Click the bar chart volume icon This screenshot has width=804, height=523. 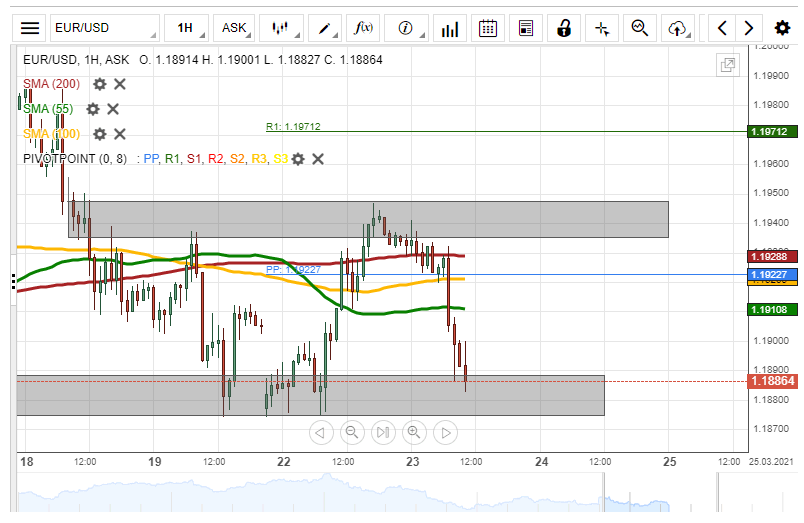click(x=450, y=28)
